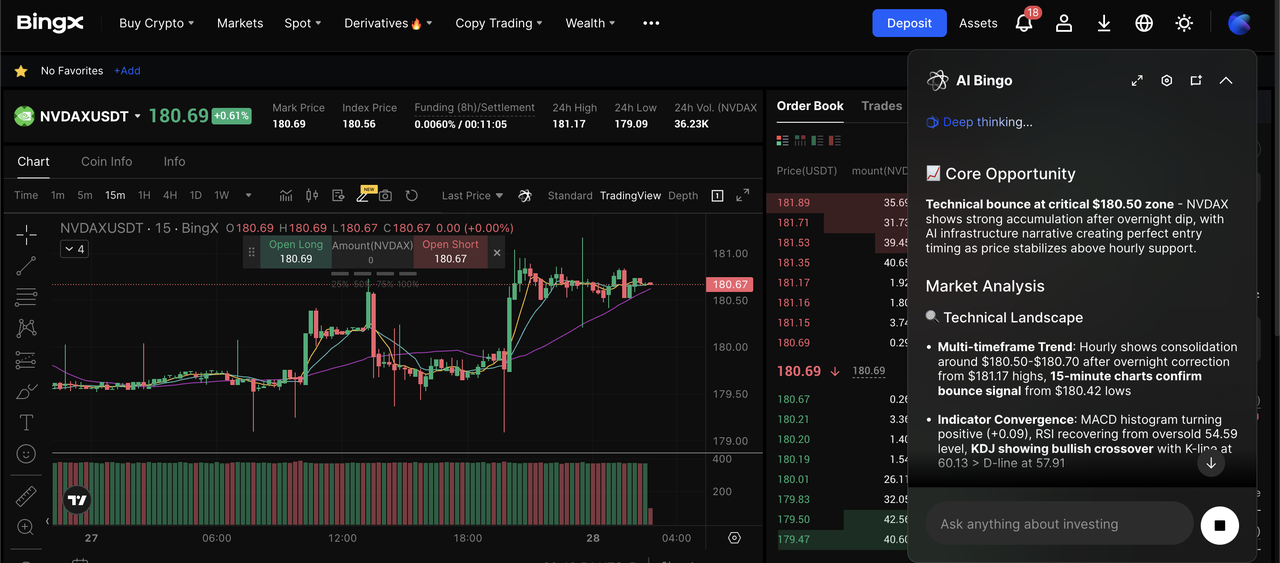
Task: Open the notifications bell
Action: point(1023,23)
